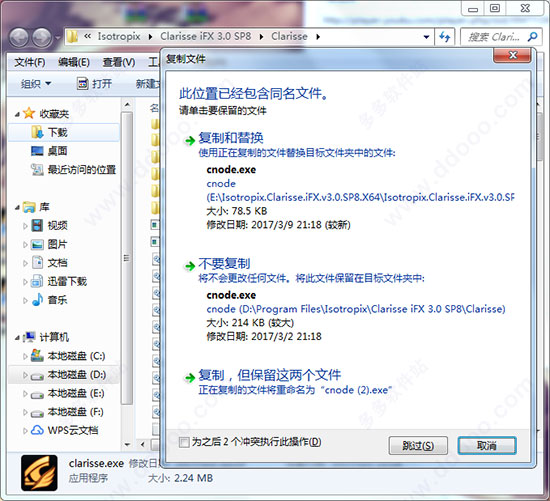Click the 打开 toolbar icon

point(82,84)
